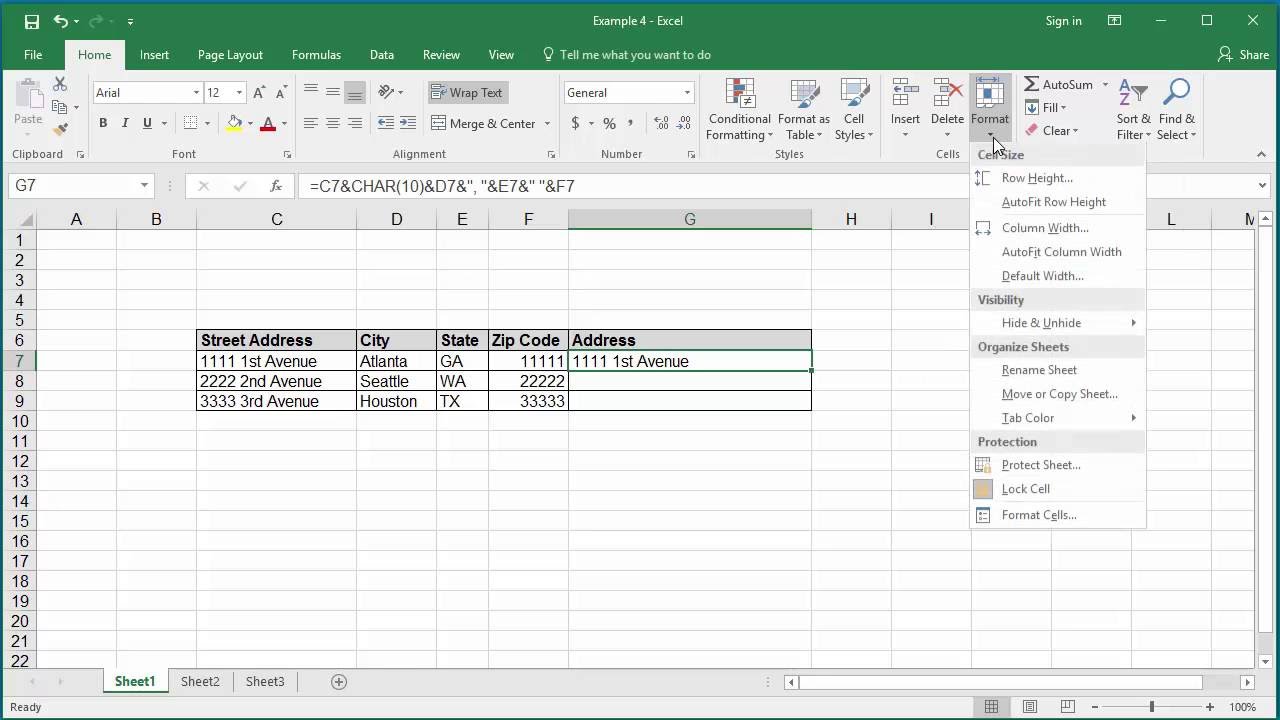
Task: Click the Merge & Center button
Action: click(483, 124)
